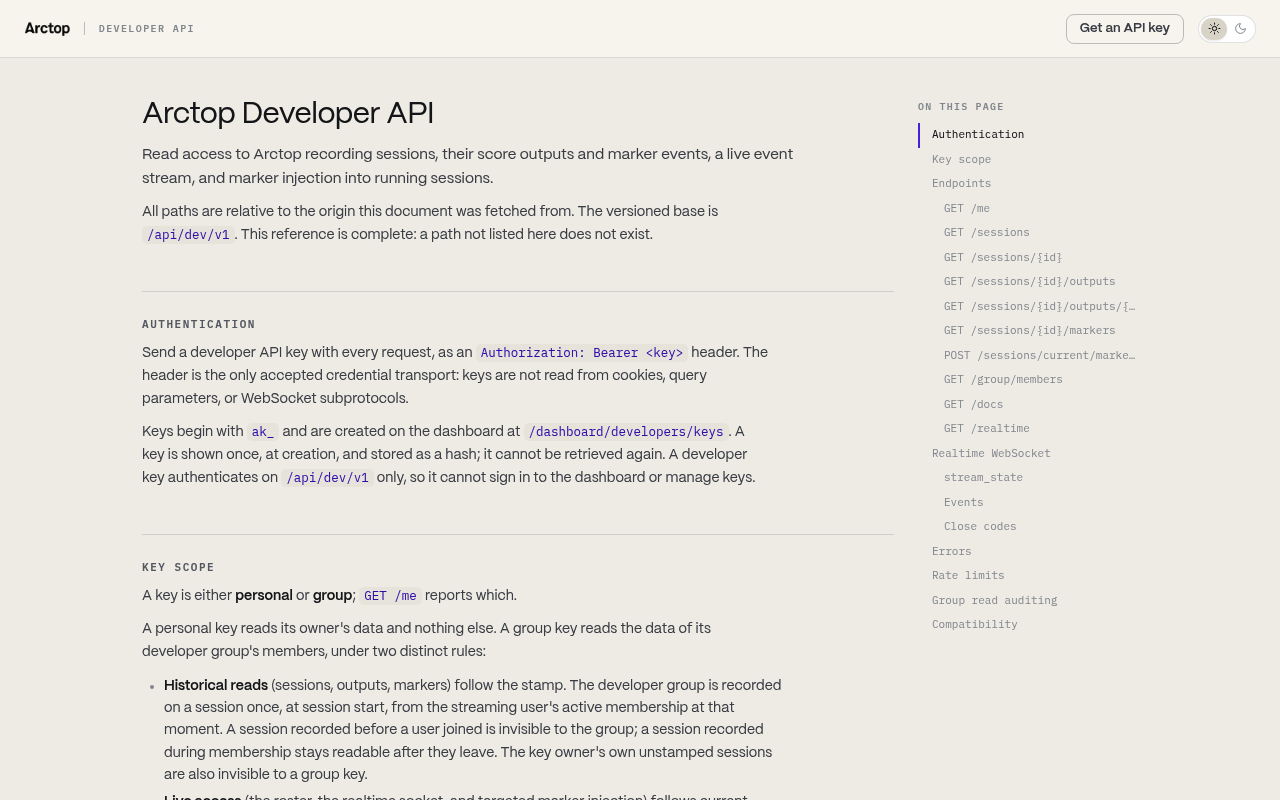Click the AUTHENTICATION section heading

(x=199, y=324)
